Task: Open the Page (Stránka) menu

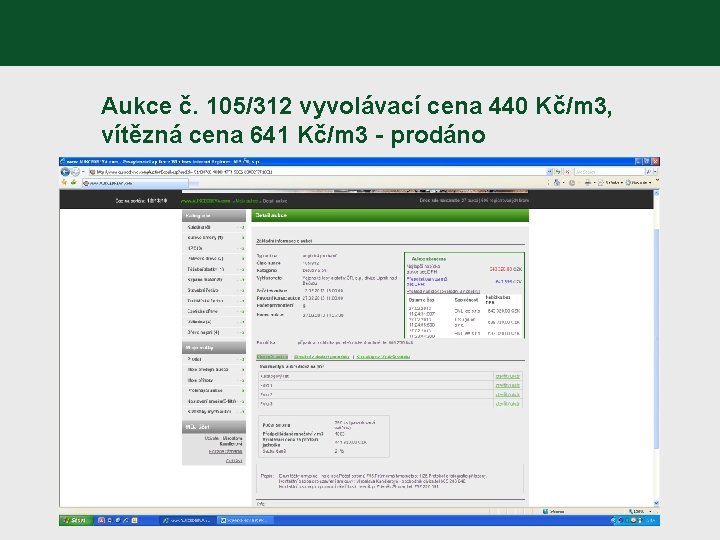Action: [610, 183]
